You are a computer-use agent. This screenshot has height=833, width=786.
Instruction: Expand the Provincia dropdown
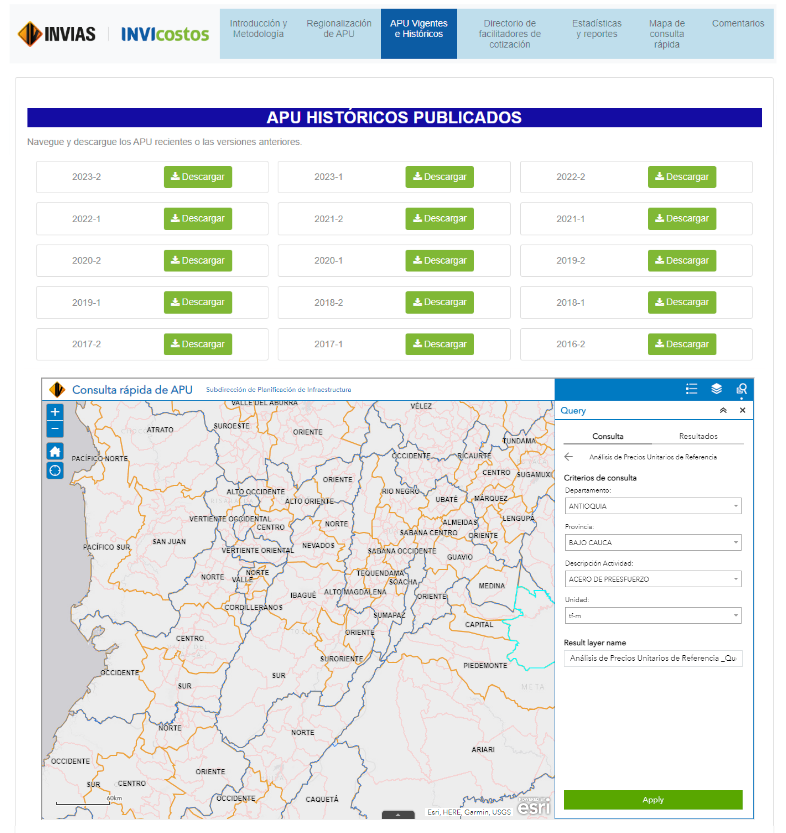click(x=653, y=543)
